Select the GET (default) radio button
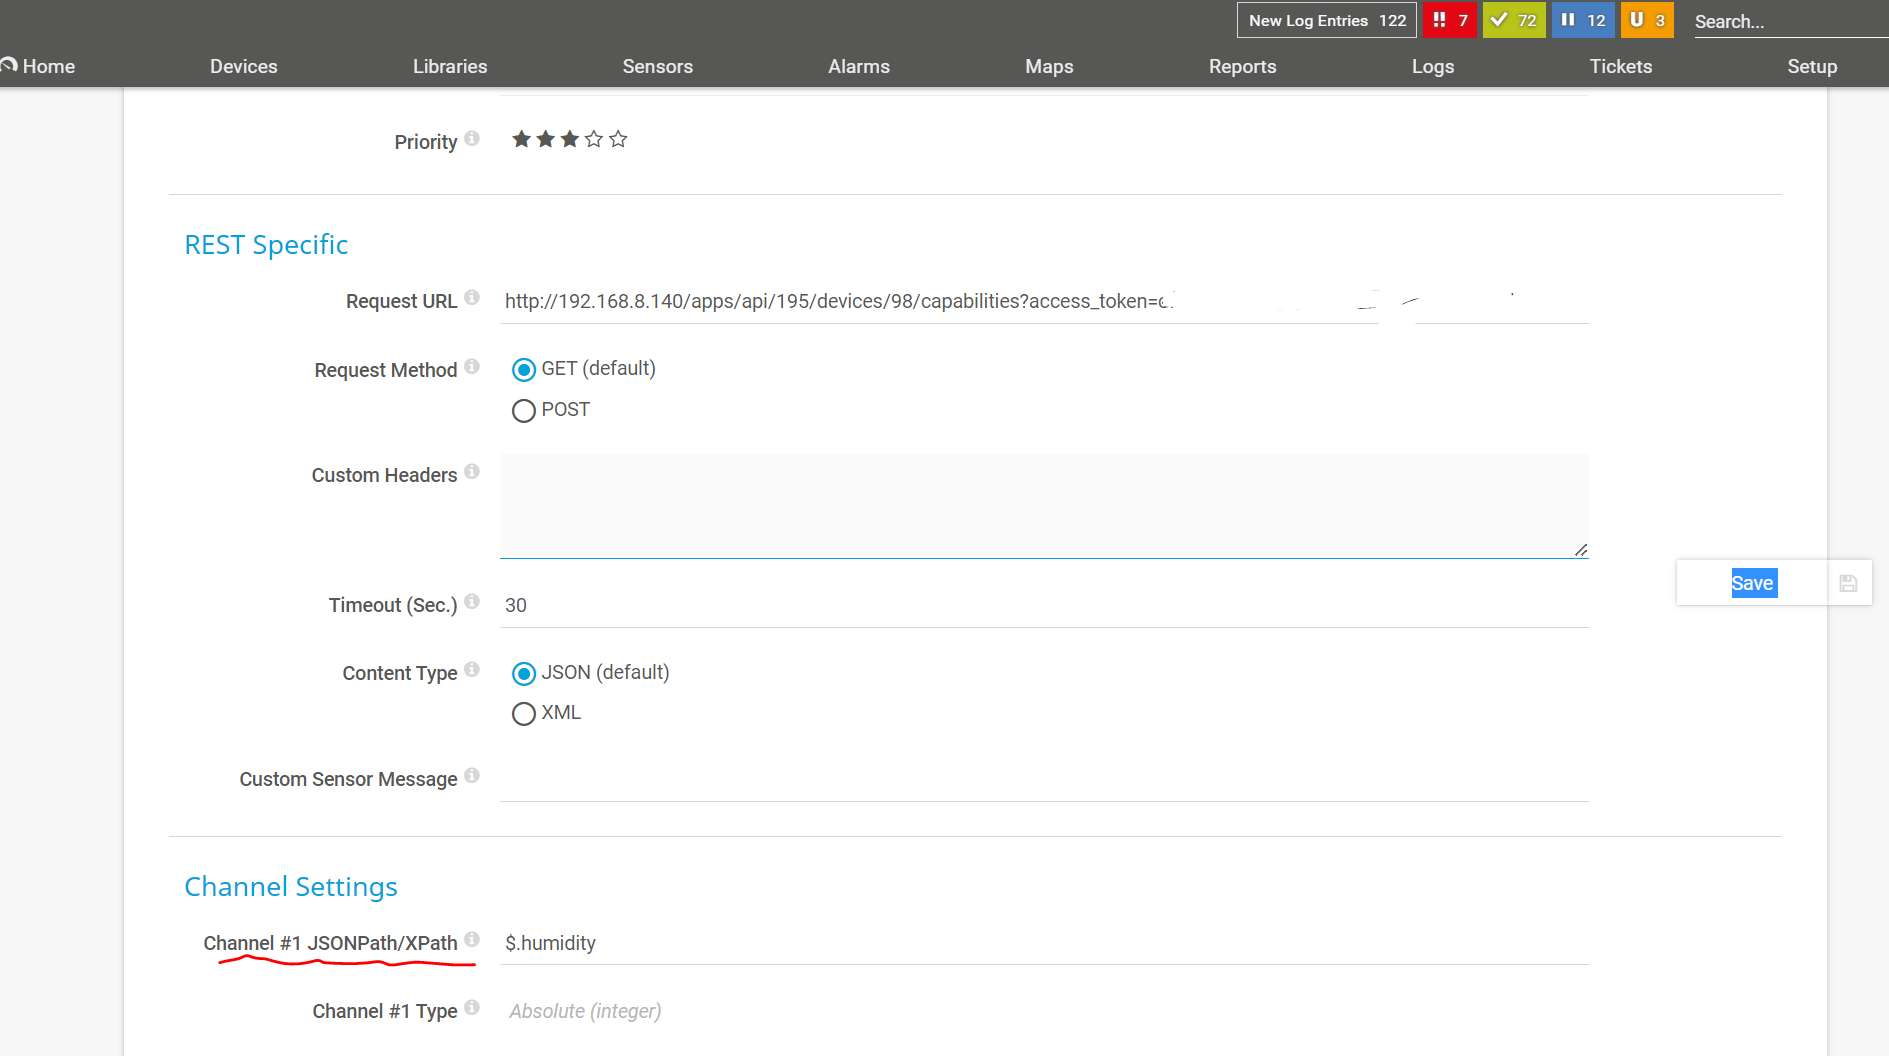 [x=523, y=370]
